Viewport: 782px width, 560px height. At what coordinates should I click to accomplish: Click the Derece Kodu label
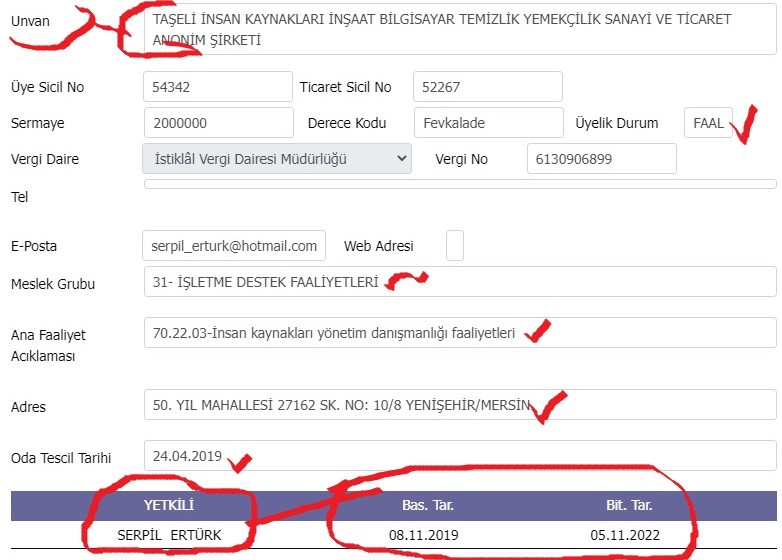(x=347, y=123)
